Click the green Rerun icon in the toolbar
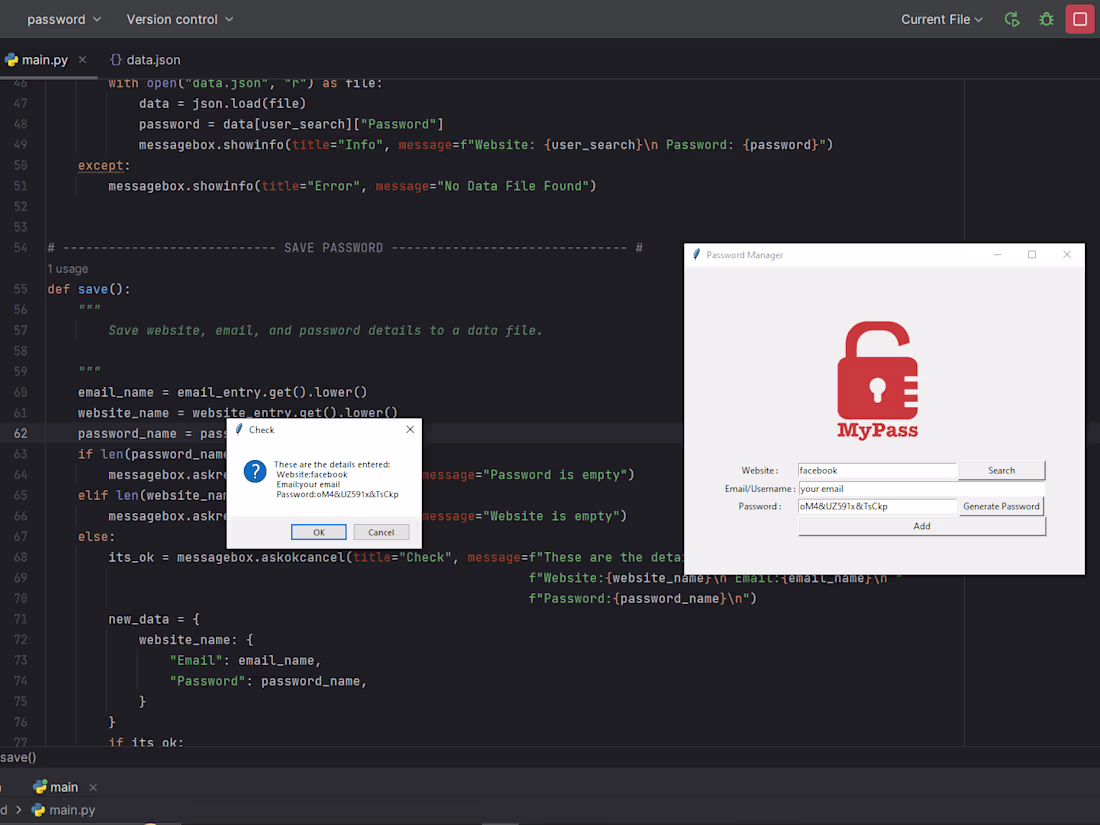Image resolution: width=1100 pixels, height=825 pixels. coord(1012,18)
